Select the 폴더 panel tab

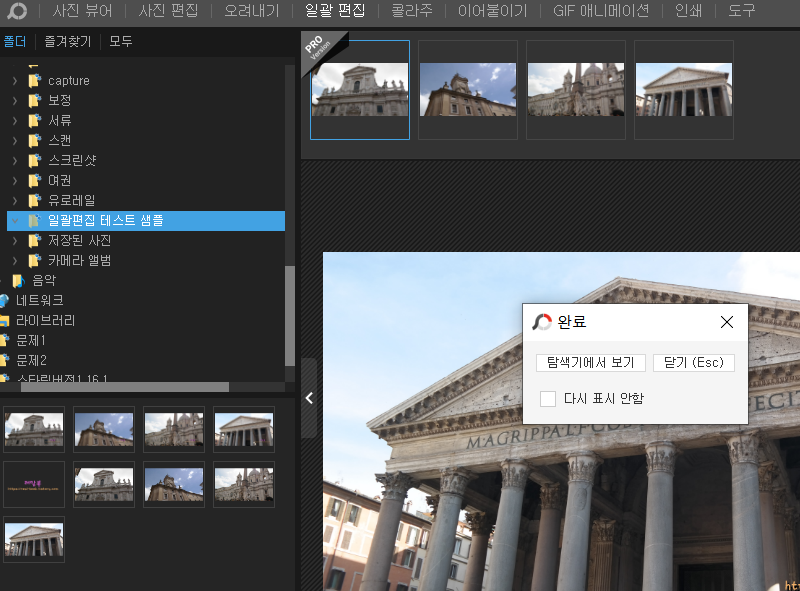(x=14, y=41)
